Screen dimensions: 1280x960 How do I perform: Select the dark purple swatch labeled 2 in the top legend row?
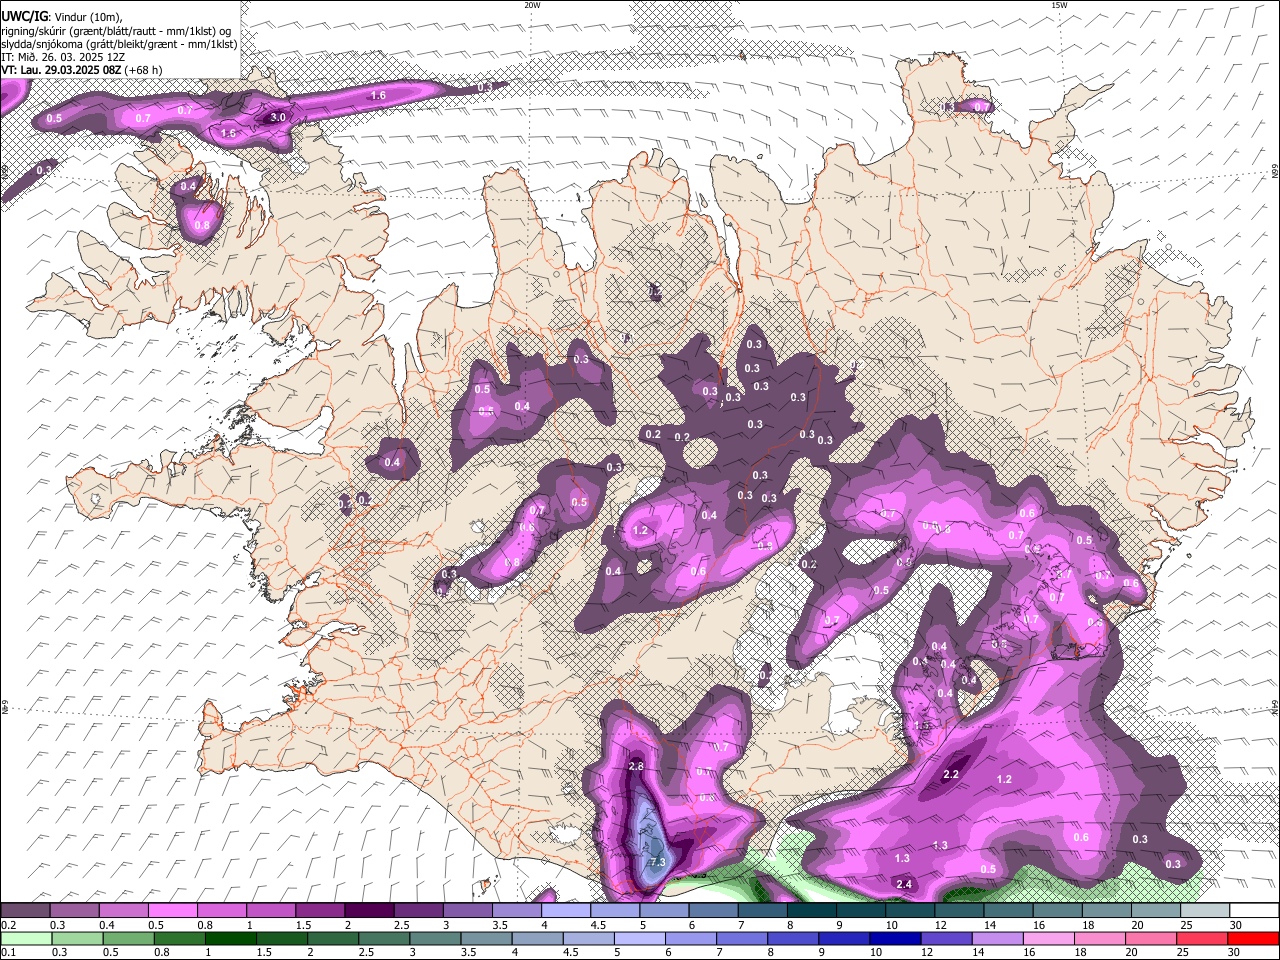click(369, 910)
